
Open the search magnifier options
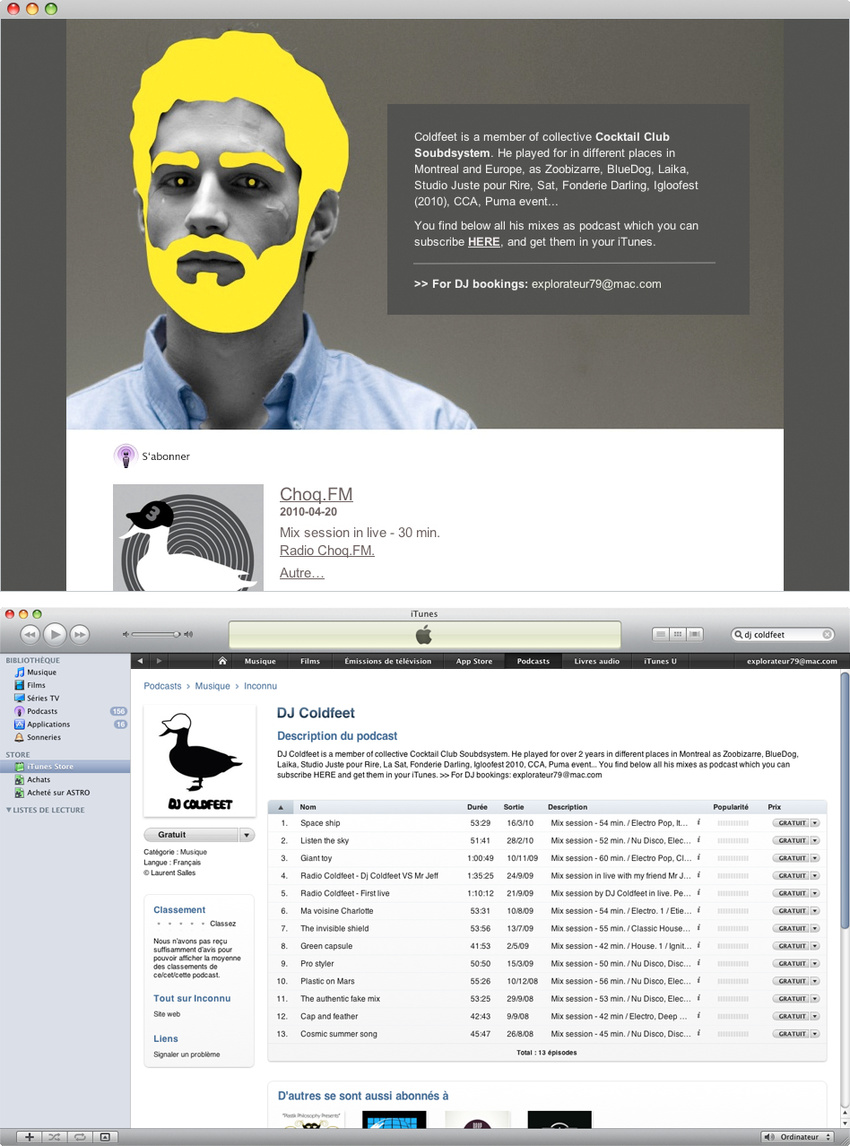pyautogui.click(x=738, y=634)
